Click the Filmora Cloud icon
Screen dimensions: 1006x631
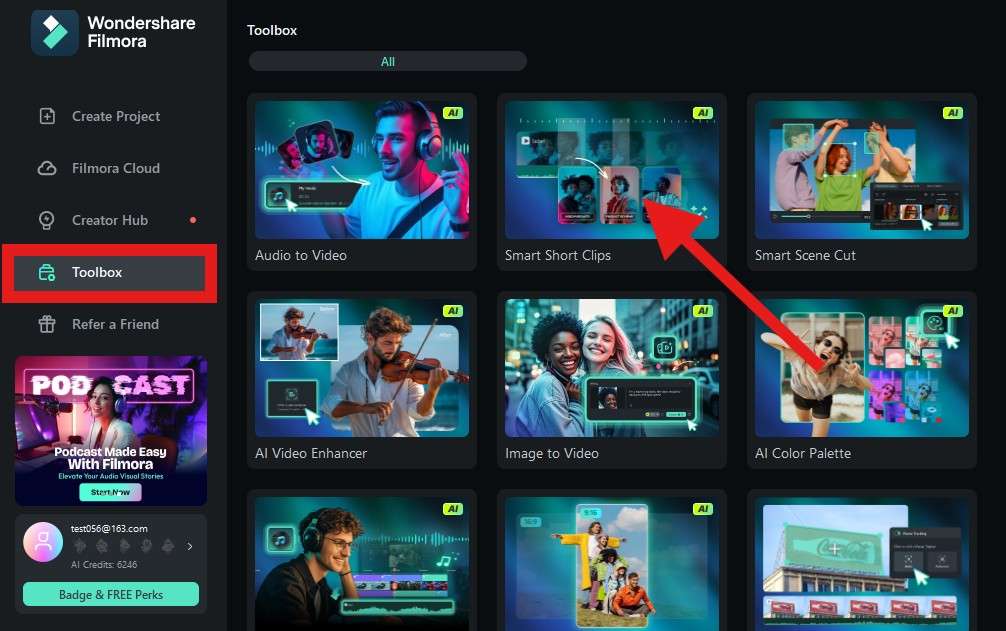pos(47,168)
